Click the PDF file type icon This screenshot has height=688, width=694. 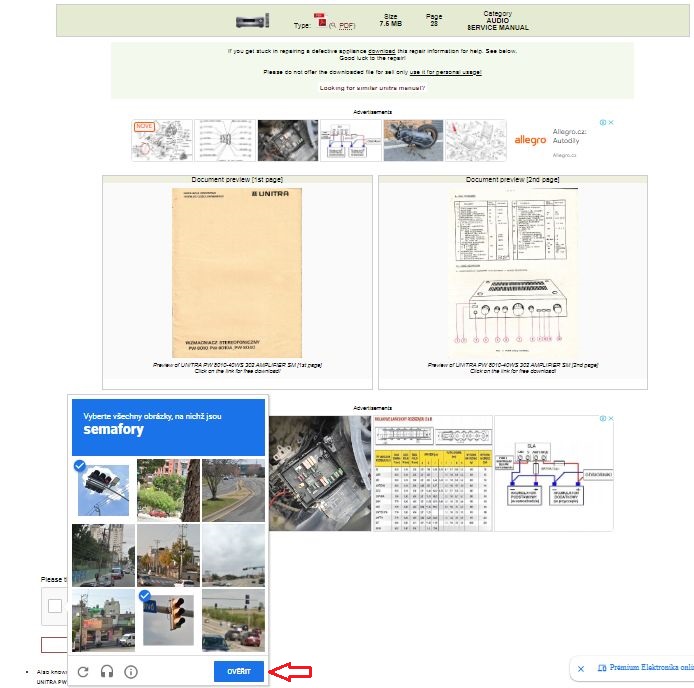pyautogui.click(x=320, y=19)
